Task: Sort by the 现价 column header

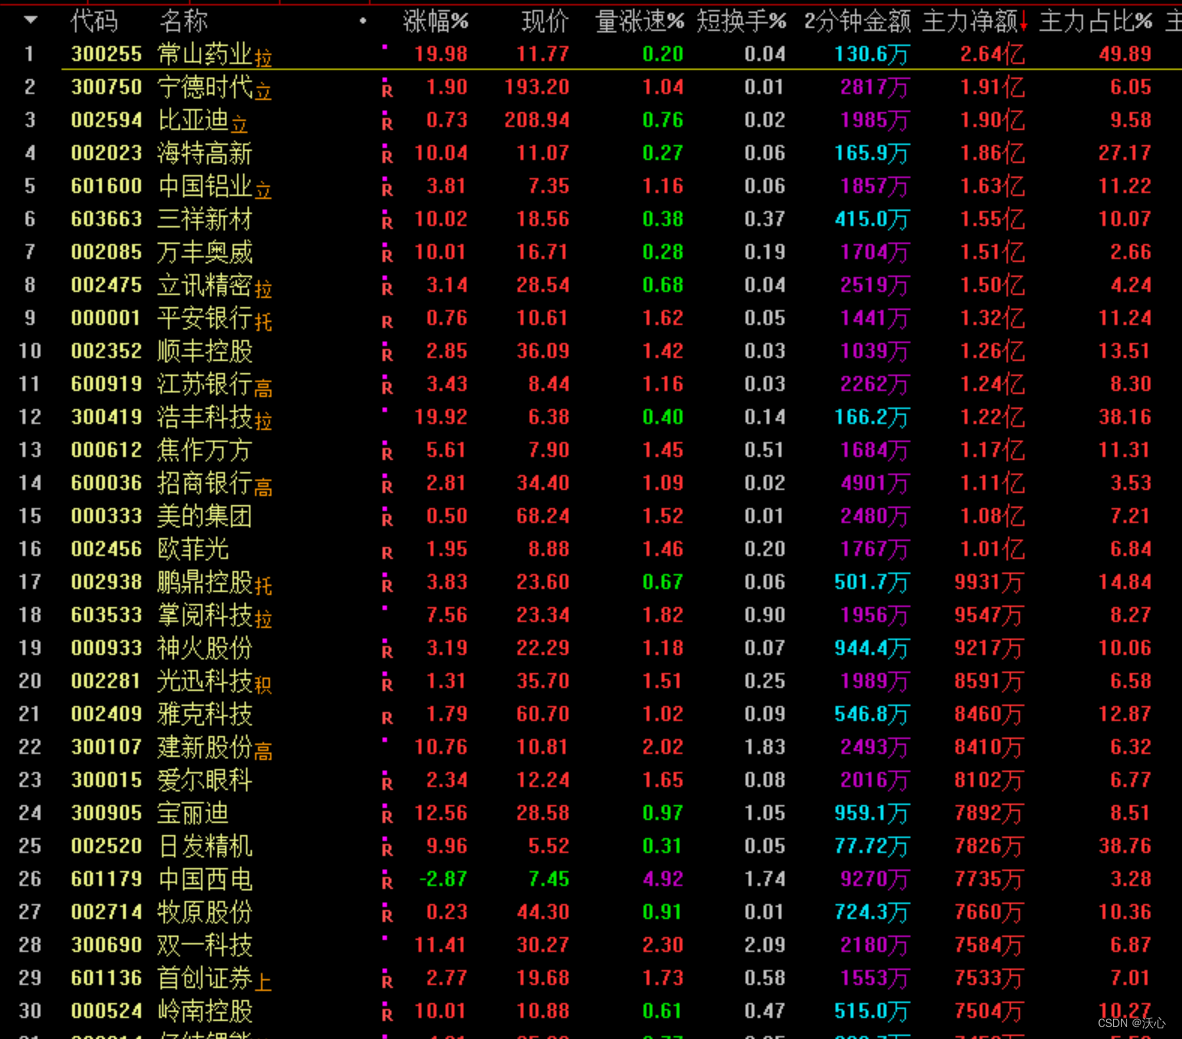Action: coord(545,21)
